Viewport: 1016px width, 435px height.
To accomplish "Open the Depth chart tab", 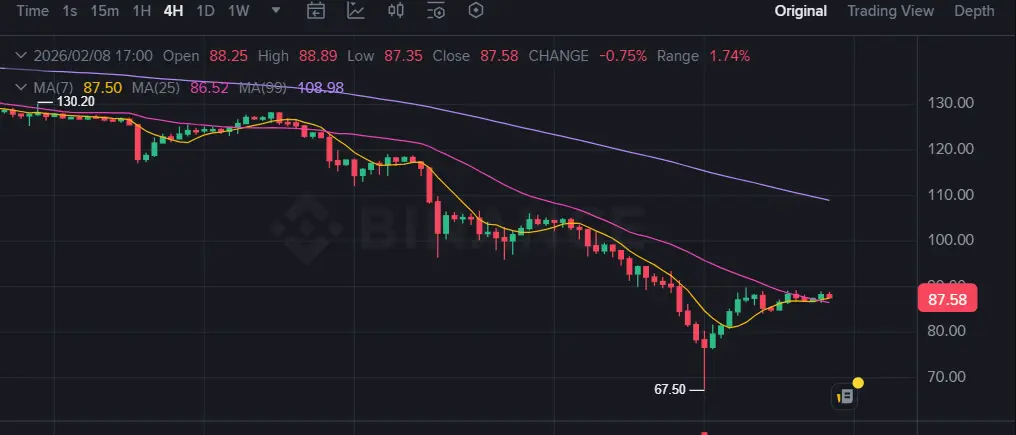I will pyautogui.click(x=974, y=11).
